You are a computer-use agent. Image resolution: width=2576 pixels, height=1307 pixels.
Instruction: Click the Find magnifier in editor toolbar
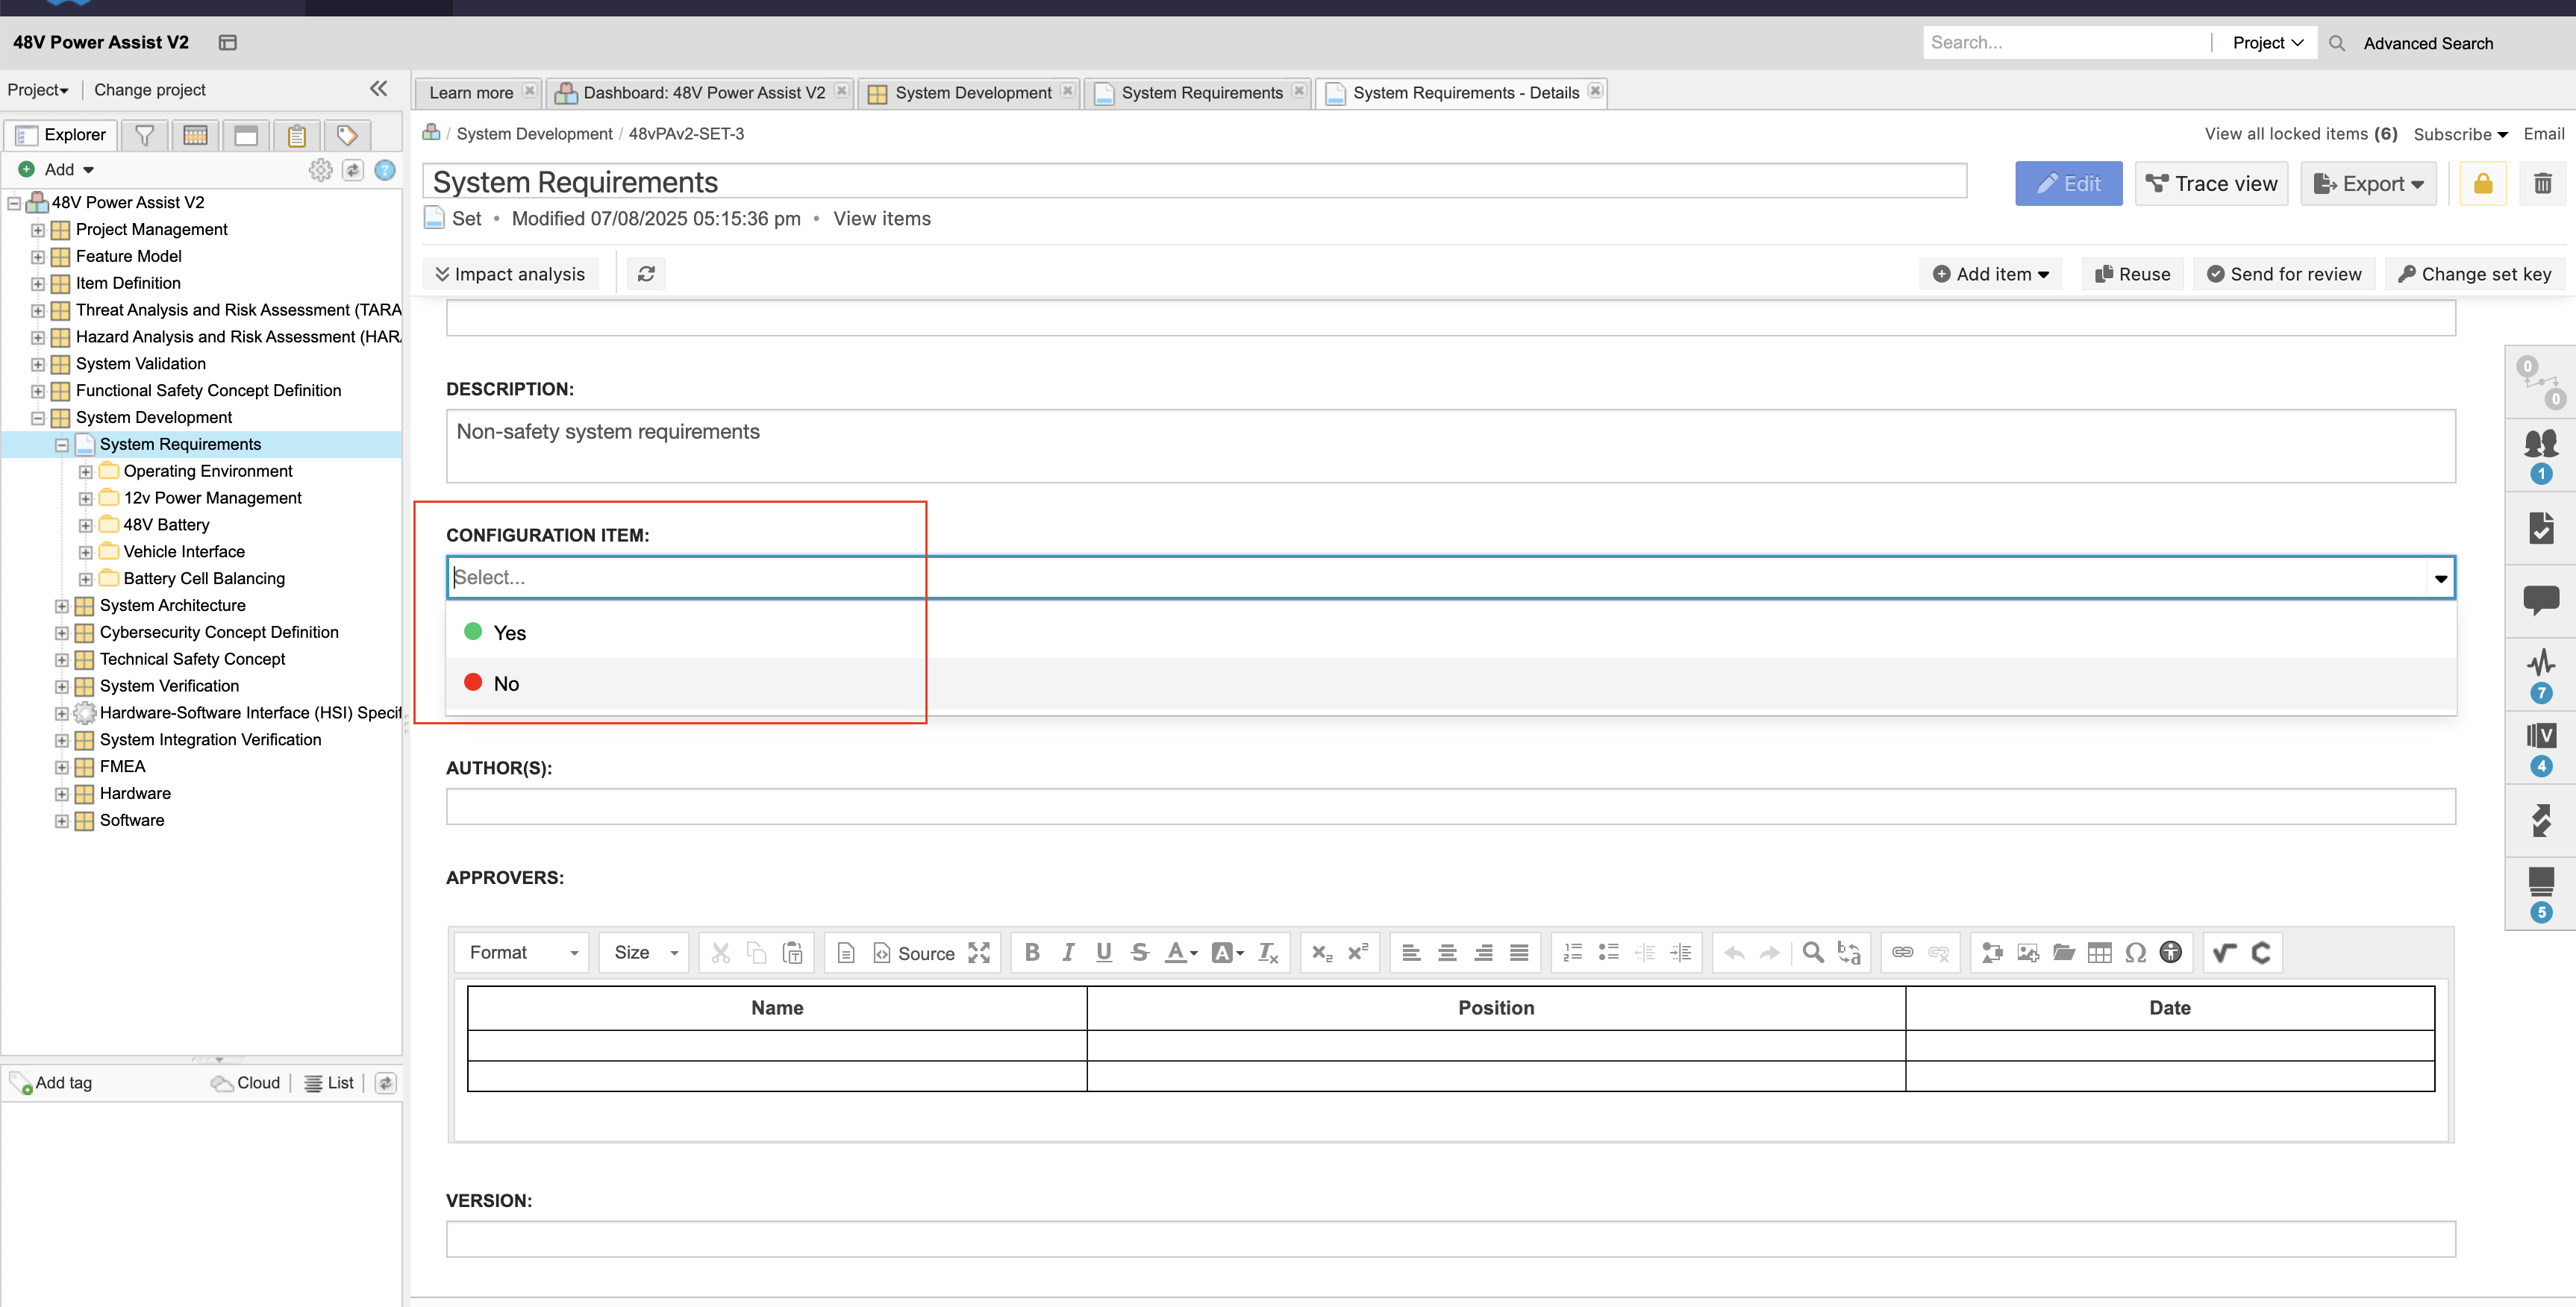click(1813, 952)
